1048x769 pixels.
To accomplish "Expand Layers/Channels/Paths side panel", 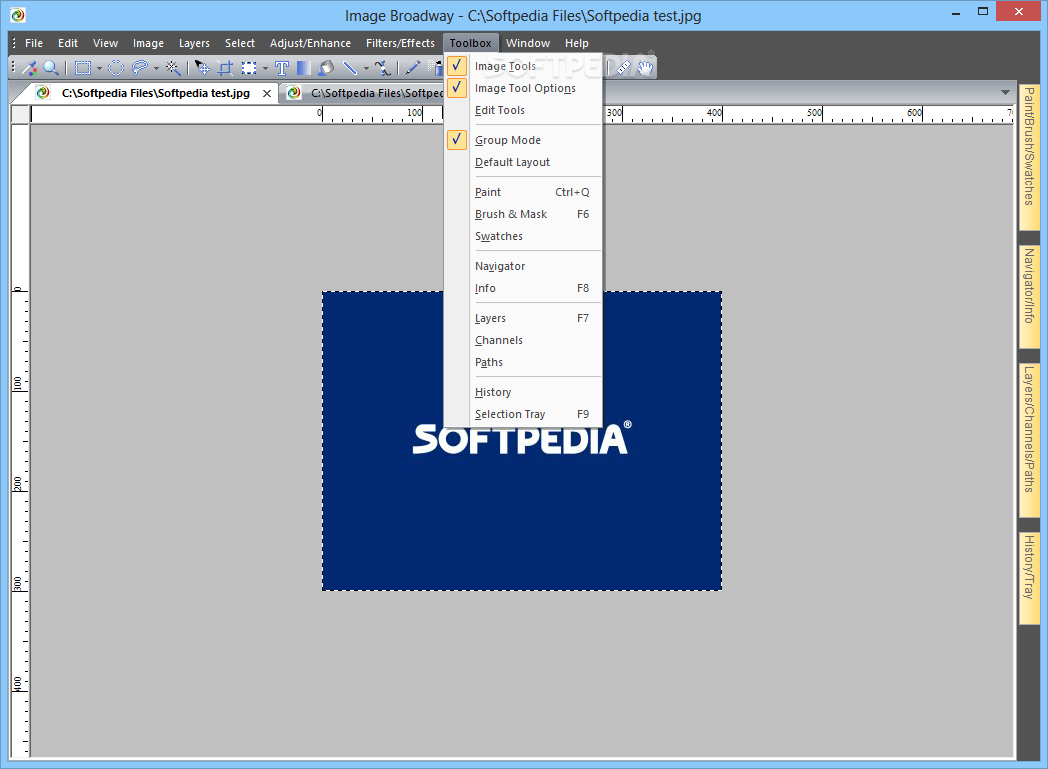I will (1029, 440).
